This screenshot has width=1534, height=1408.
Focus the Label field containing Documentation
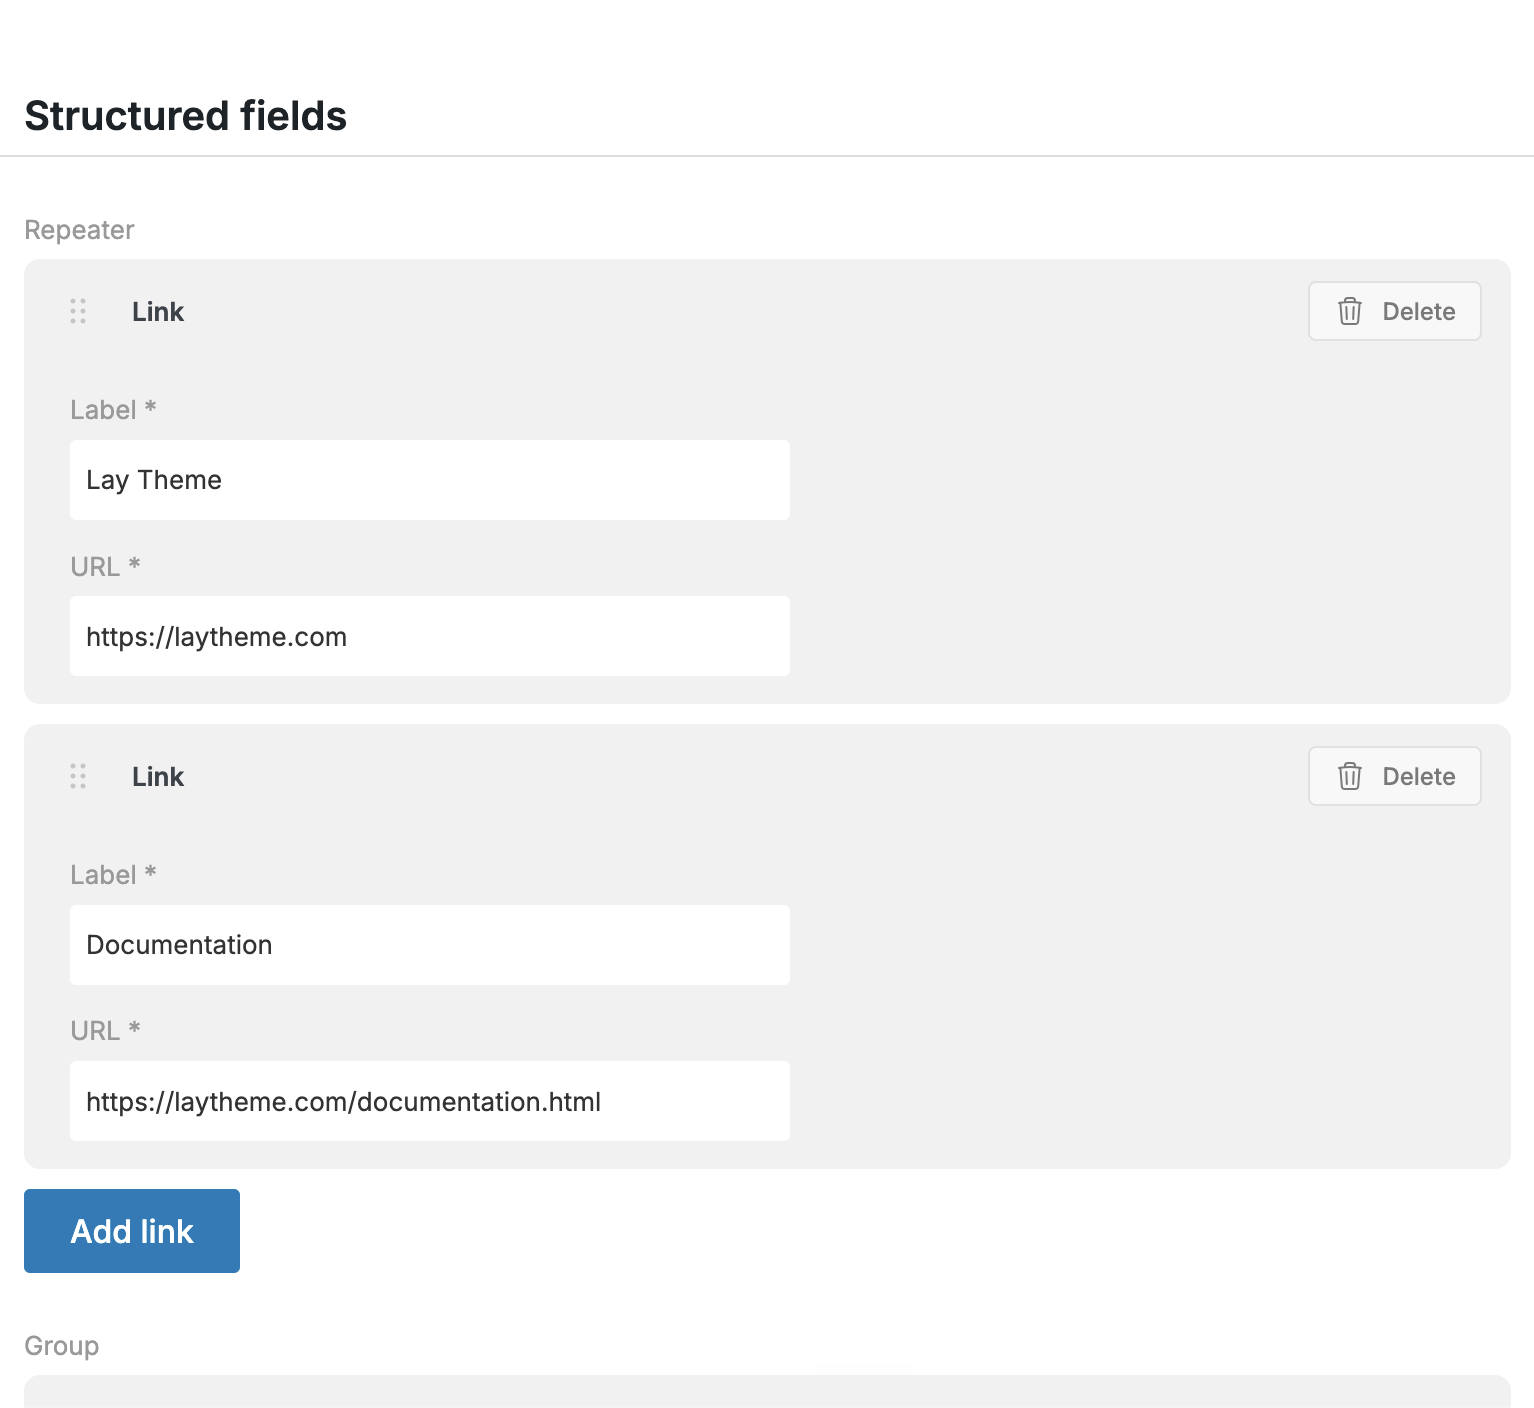click(430, 945)
